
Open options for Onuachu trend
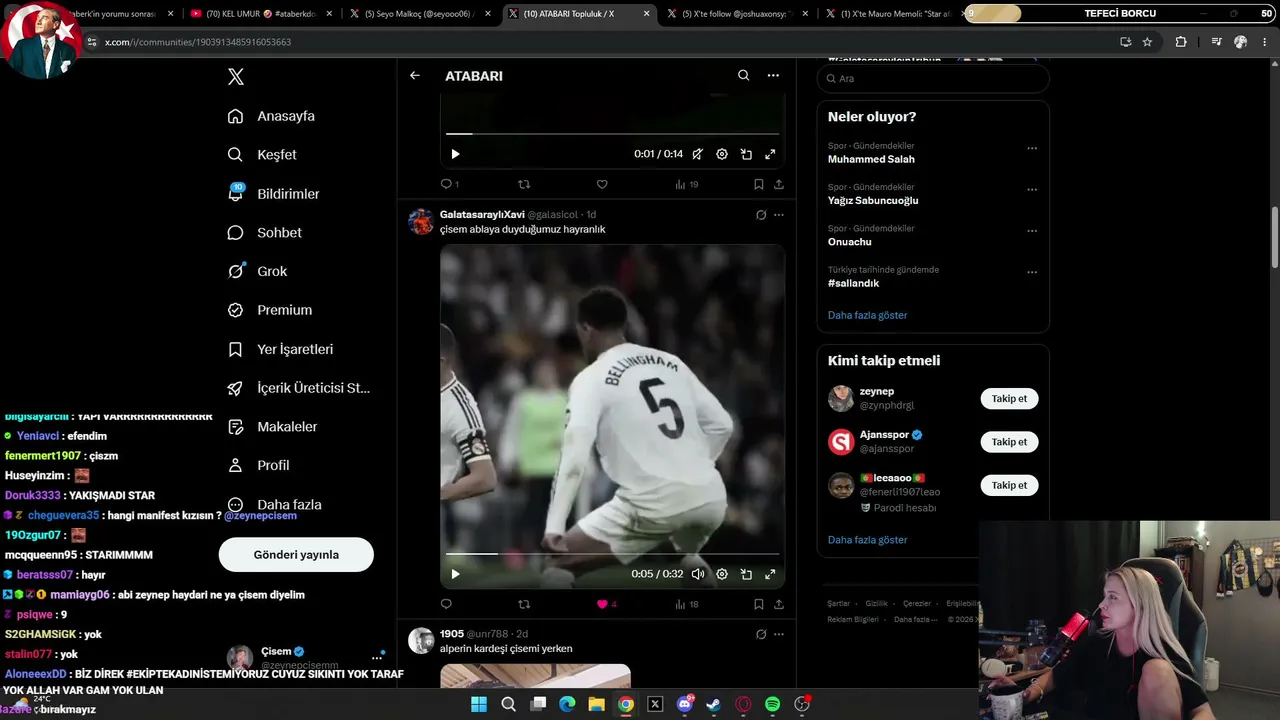[1032, 230]
